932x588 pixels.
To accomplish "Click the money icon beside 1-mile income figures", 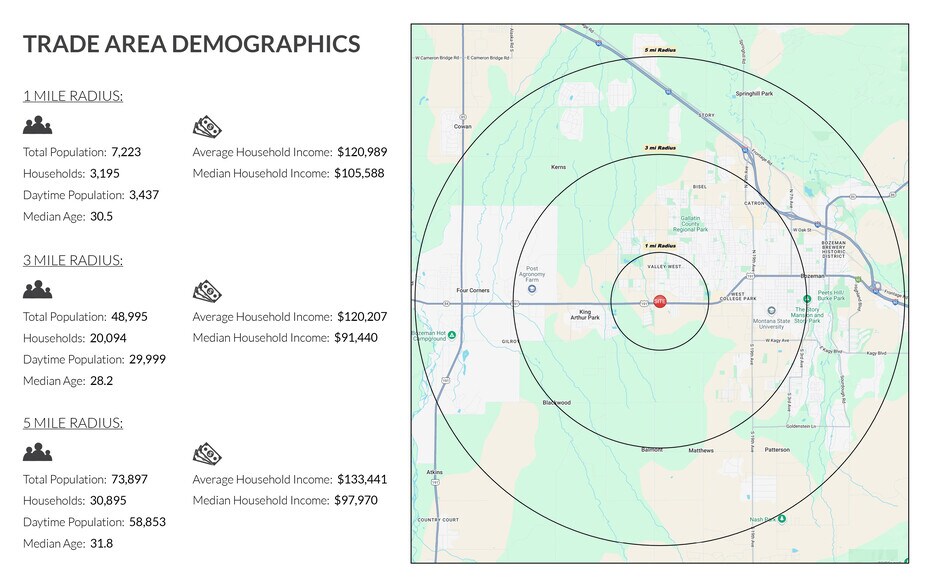I will [x=206, y=125].
